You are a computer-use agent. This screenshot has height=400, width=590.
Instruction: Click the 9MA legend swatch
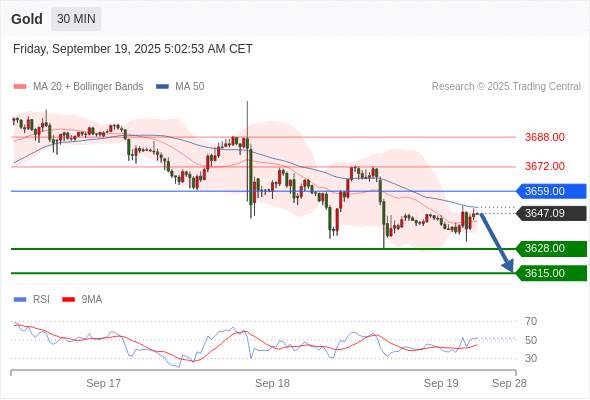click(68, 300)
